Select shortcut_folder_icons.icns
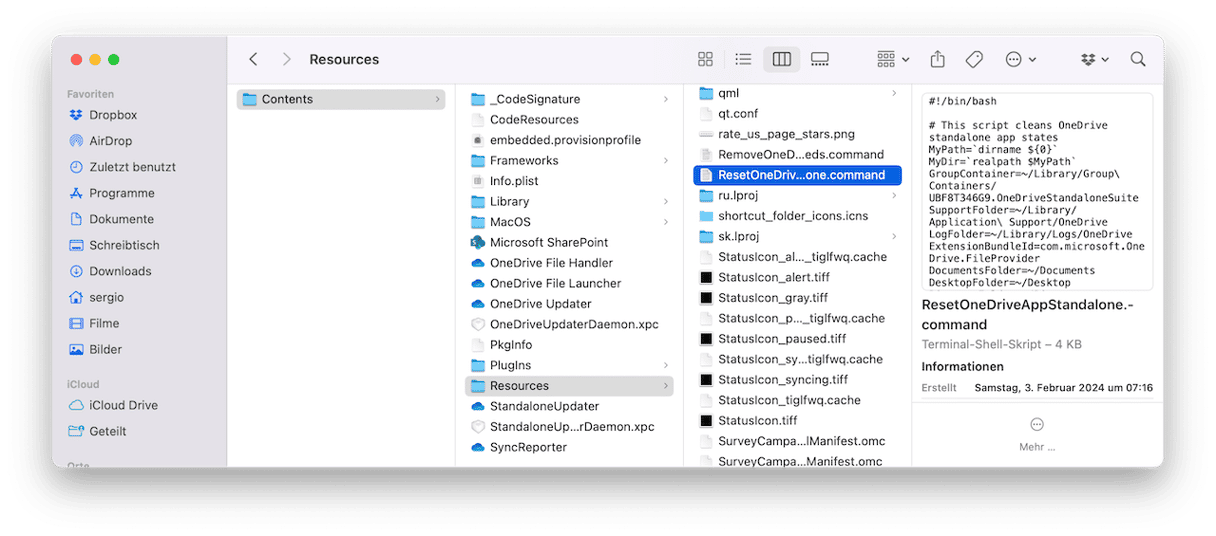Viewport: 1216px width, 536px height. point(793,216)
